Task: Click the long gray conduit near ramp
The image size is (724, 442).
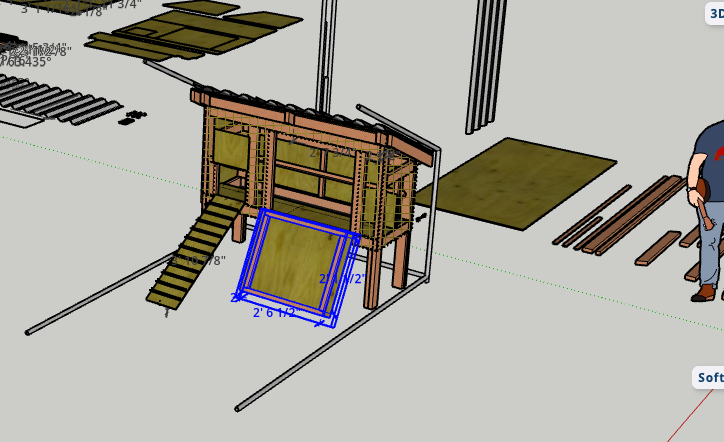Action: tap(99, 293)
